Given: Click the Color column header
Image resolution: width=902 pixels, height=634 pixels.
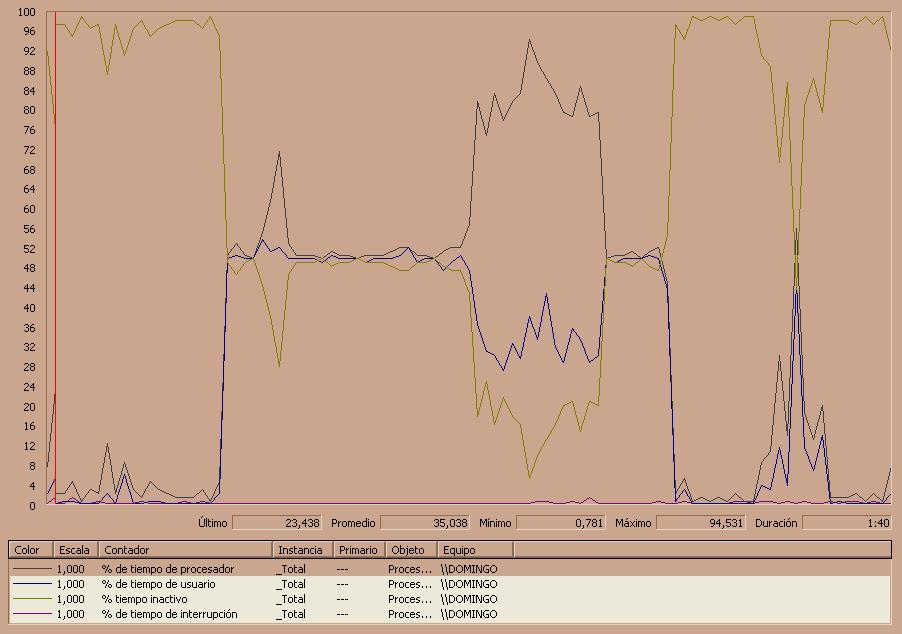Looking at the screenshot, I should [31, 549].
